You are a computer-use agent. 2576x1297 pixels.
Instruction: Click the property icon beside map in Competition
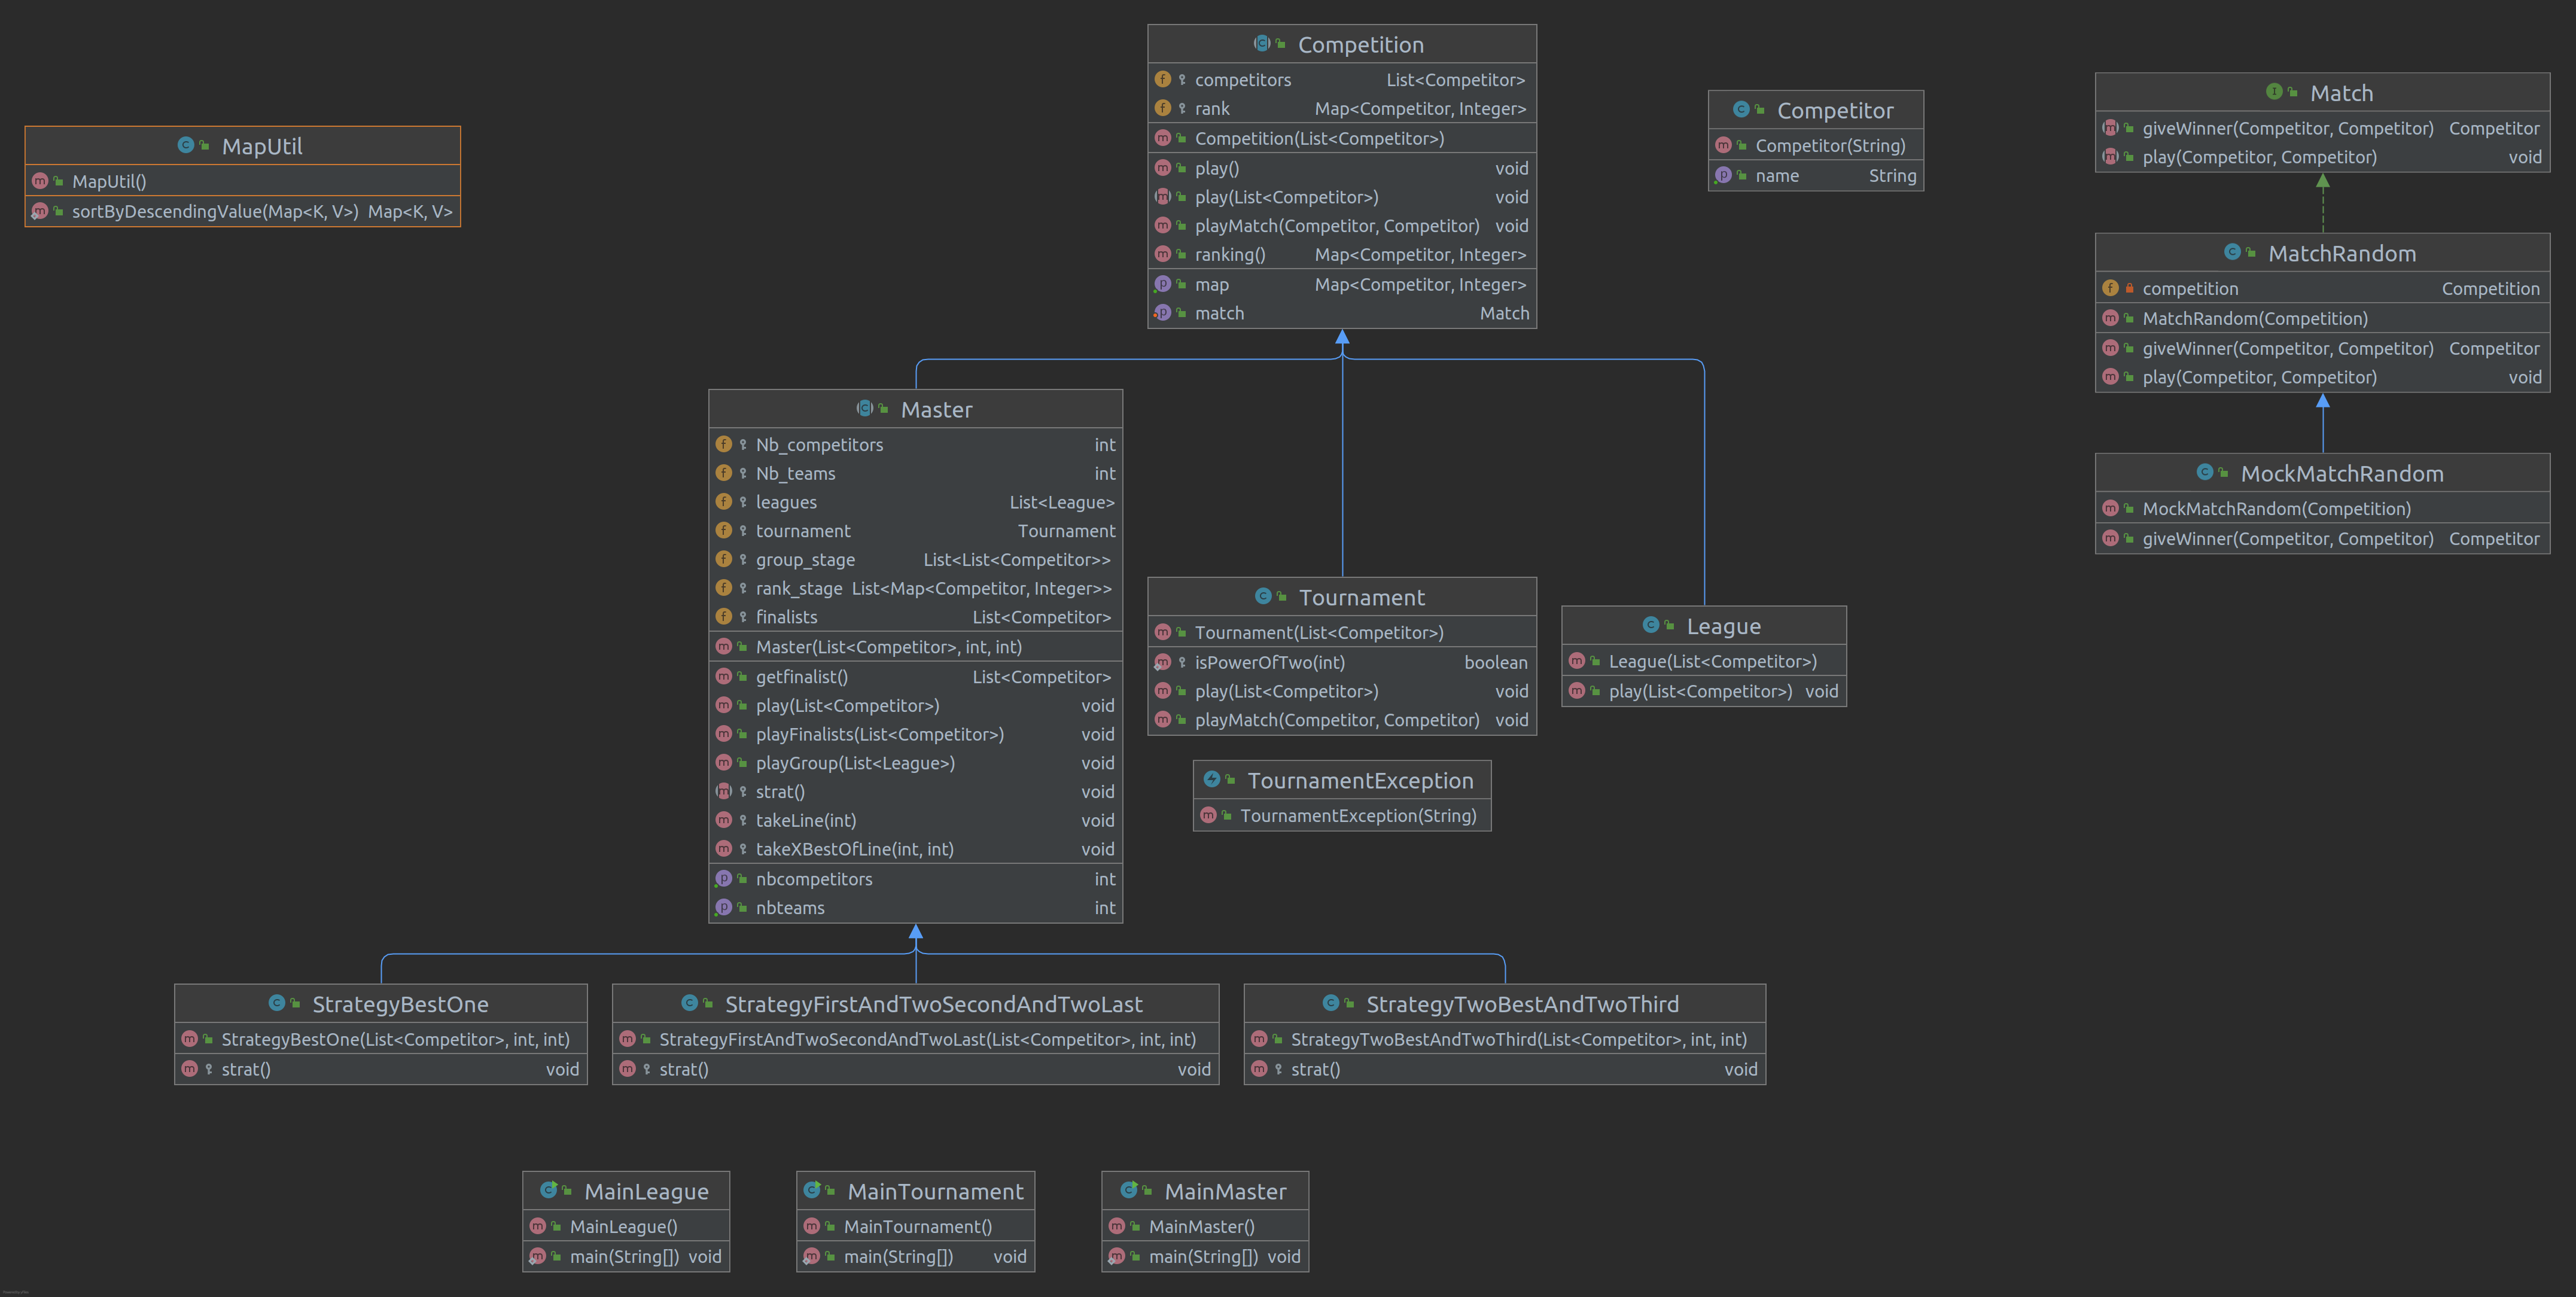pyautogui.click(x=1163, y=284)
